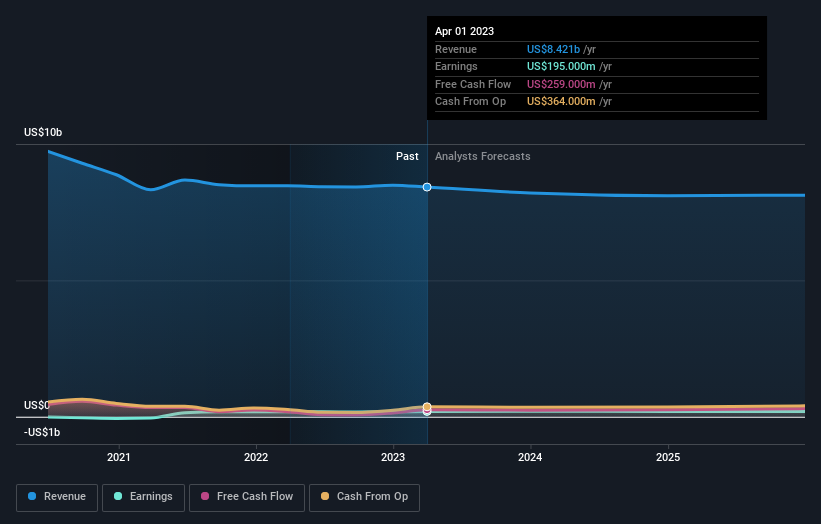Click the US$195.000m earnings value

point(561,66)
